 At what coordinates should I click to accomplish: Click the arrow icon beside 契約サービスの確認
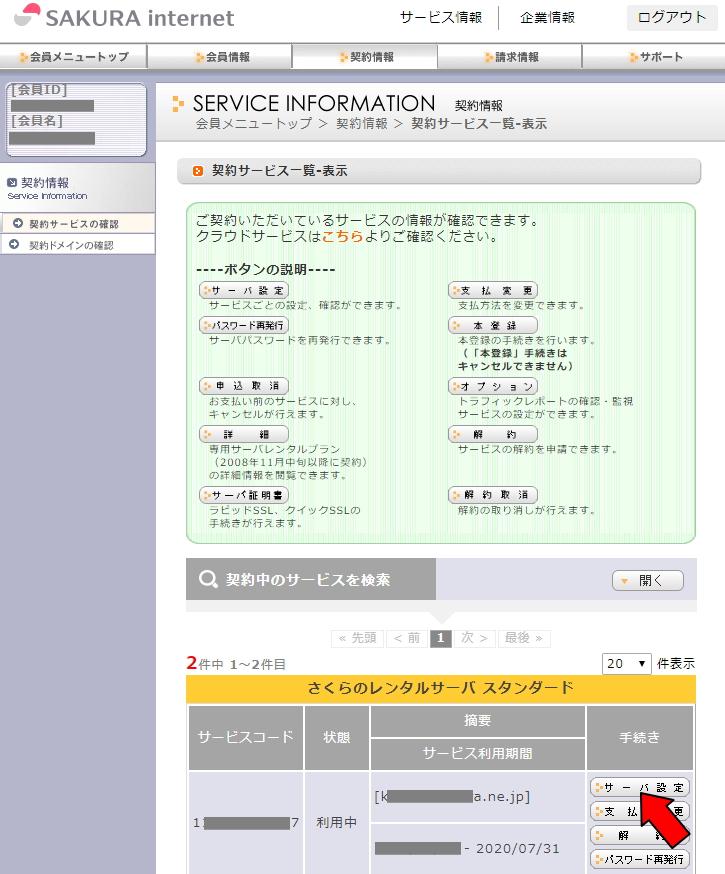coord(18,223)
